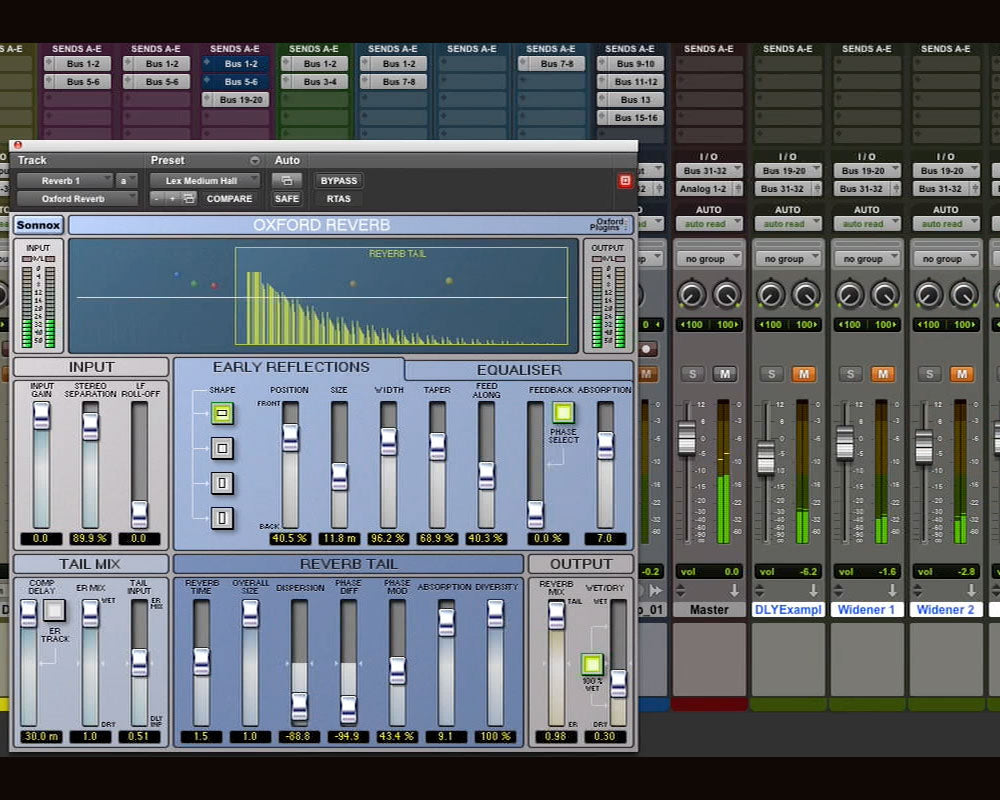
Task: Open the automation enable window icon
Action: [x=287, y=181]
